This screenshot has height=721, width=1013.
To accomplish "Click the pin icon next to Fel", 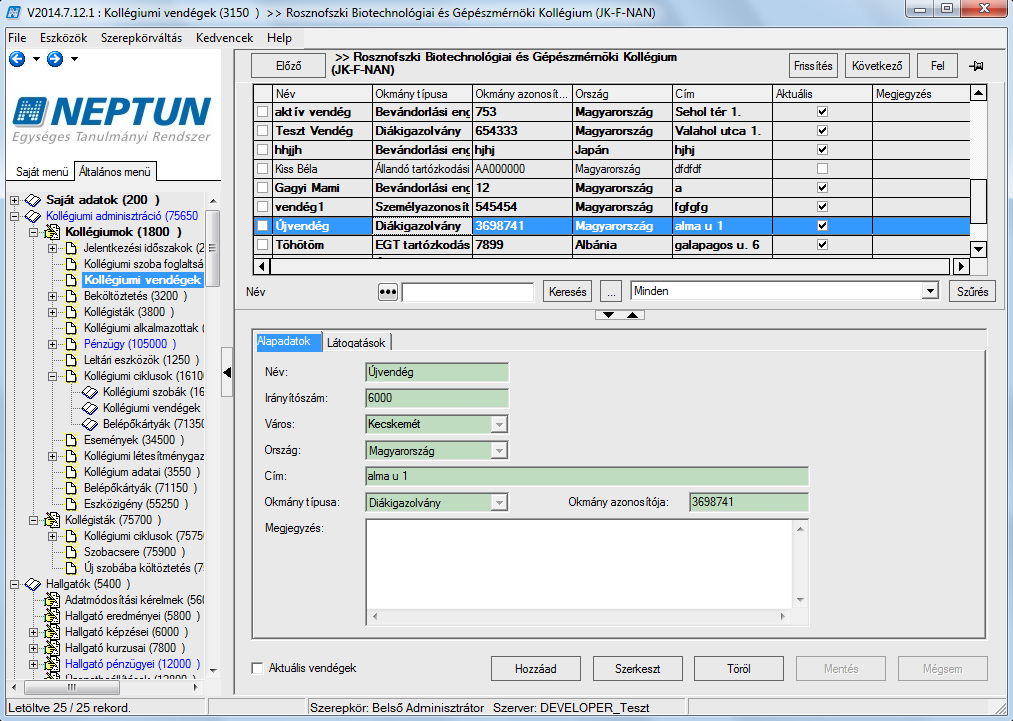I will [976, 66].
